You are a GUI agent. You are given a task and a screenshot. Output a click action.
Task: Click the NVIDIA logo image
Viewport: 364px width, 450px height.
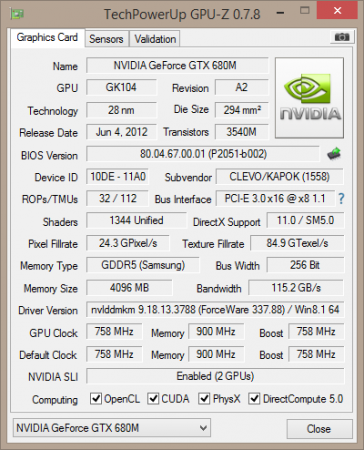[x=309, y=98]
